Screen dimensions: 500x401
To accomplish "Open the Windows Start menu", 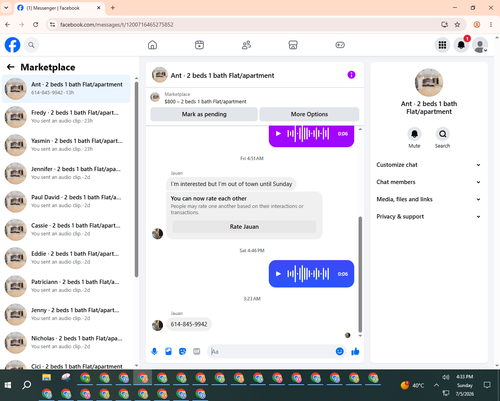I will [x=8, y=385].
